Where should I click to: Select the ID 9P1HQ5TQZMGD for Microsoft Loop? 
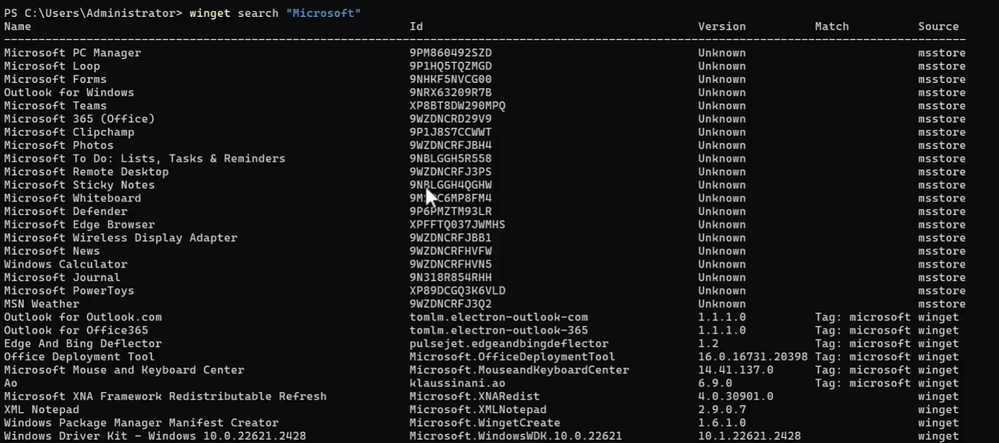point(450,66)
